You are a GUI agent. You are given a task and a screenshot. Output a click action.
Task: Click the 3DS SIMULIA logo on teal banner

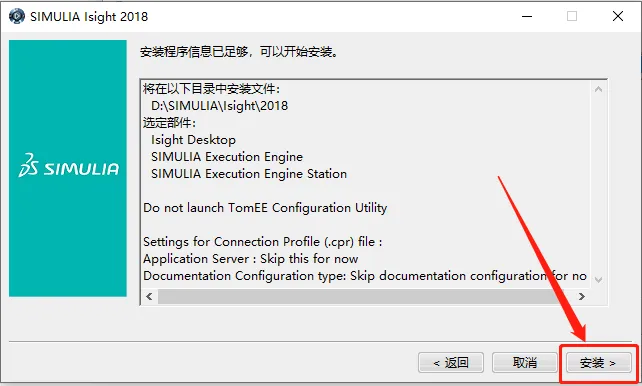tap(69, 166)
